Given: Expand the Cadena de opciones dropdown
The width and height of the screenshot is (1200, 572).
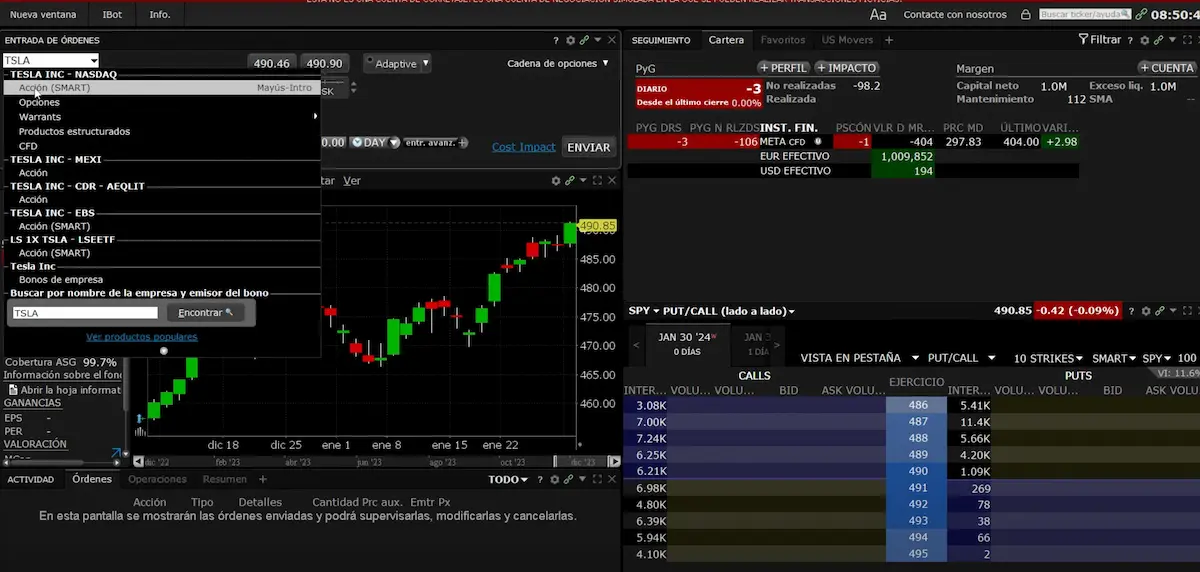Looking at the screenshot, I should (x=558, y=63).
